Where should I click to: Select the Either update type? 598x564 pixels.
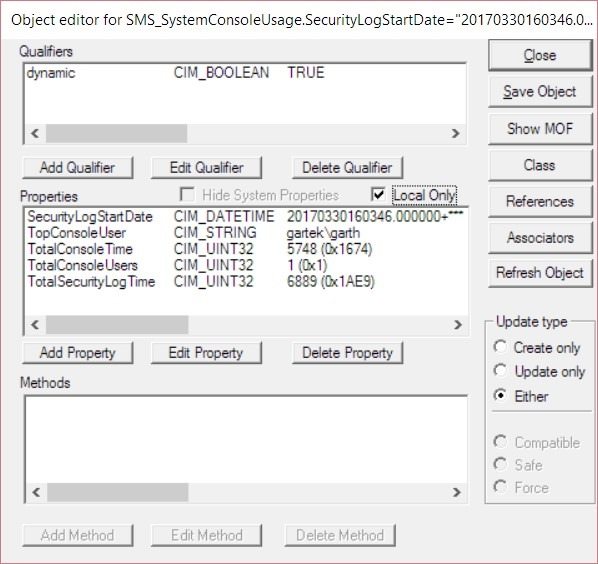click(x=500, y=396)
